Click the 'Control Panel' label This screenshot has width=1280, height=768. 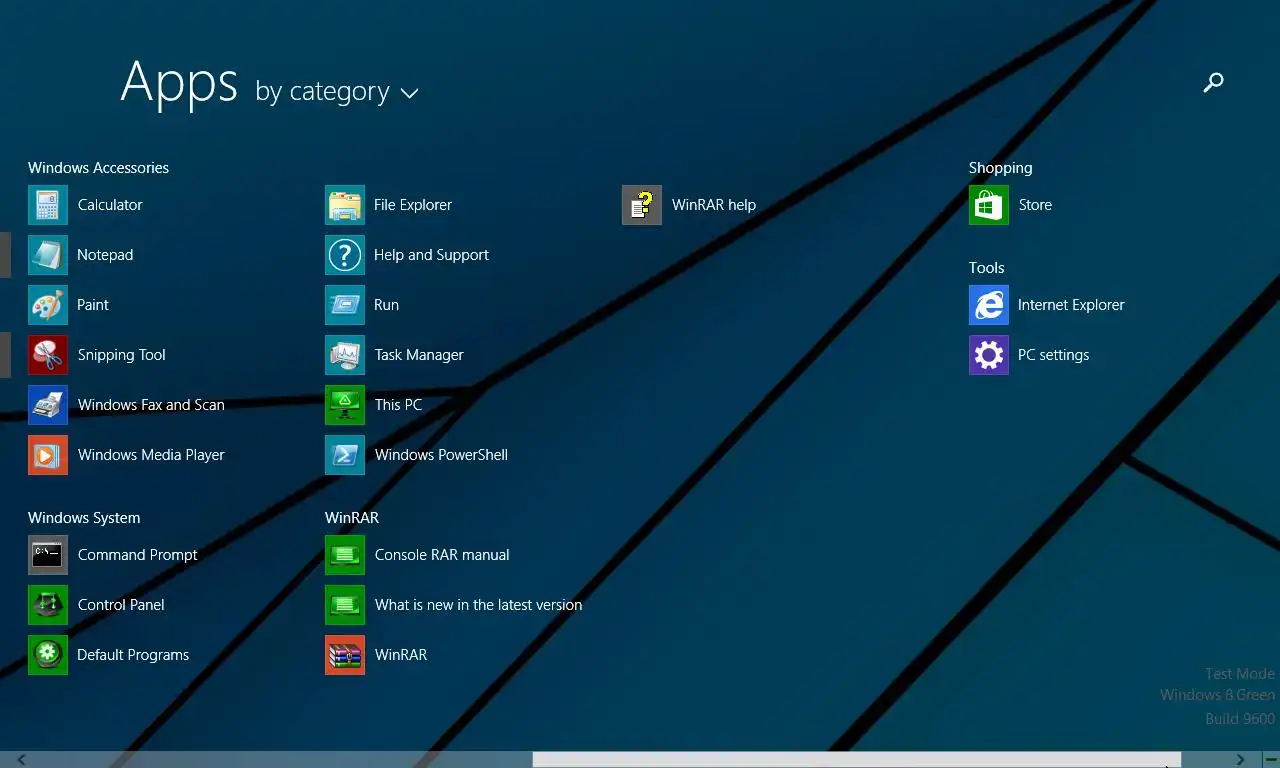coord(121,605)
